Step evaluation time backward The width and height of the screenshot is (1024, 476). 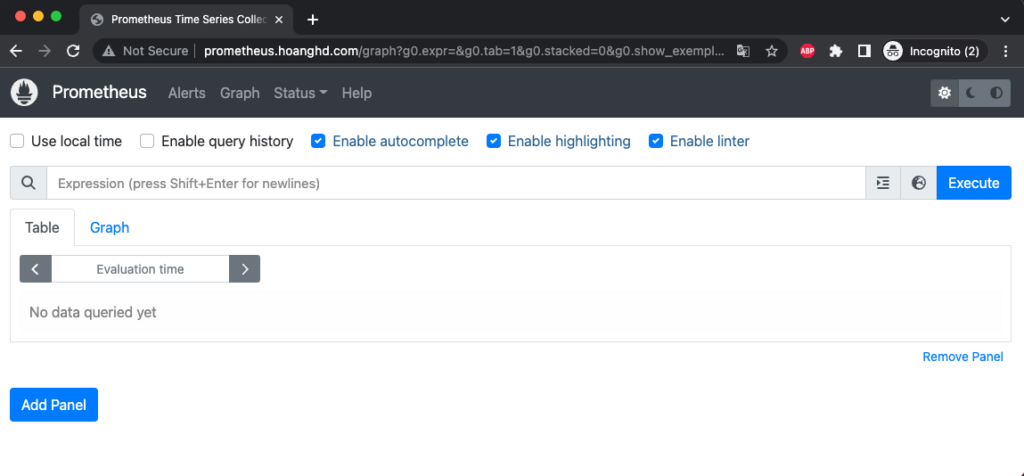[x=35, y=269]
